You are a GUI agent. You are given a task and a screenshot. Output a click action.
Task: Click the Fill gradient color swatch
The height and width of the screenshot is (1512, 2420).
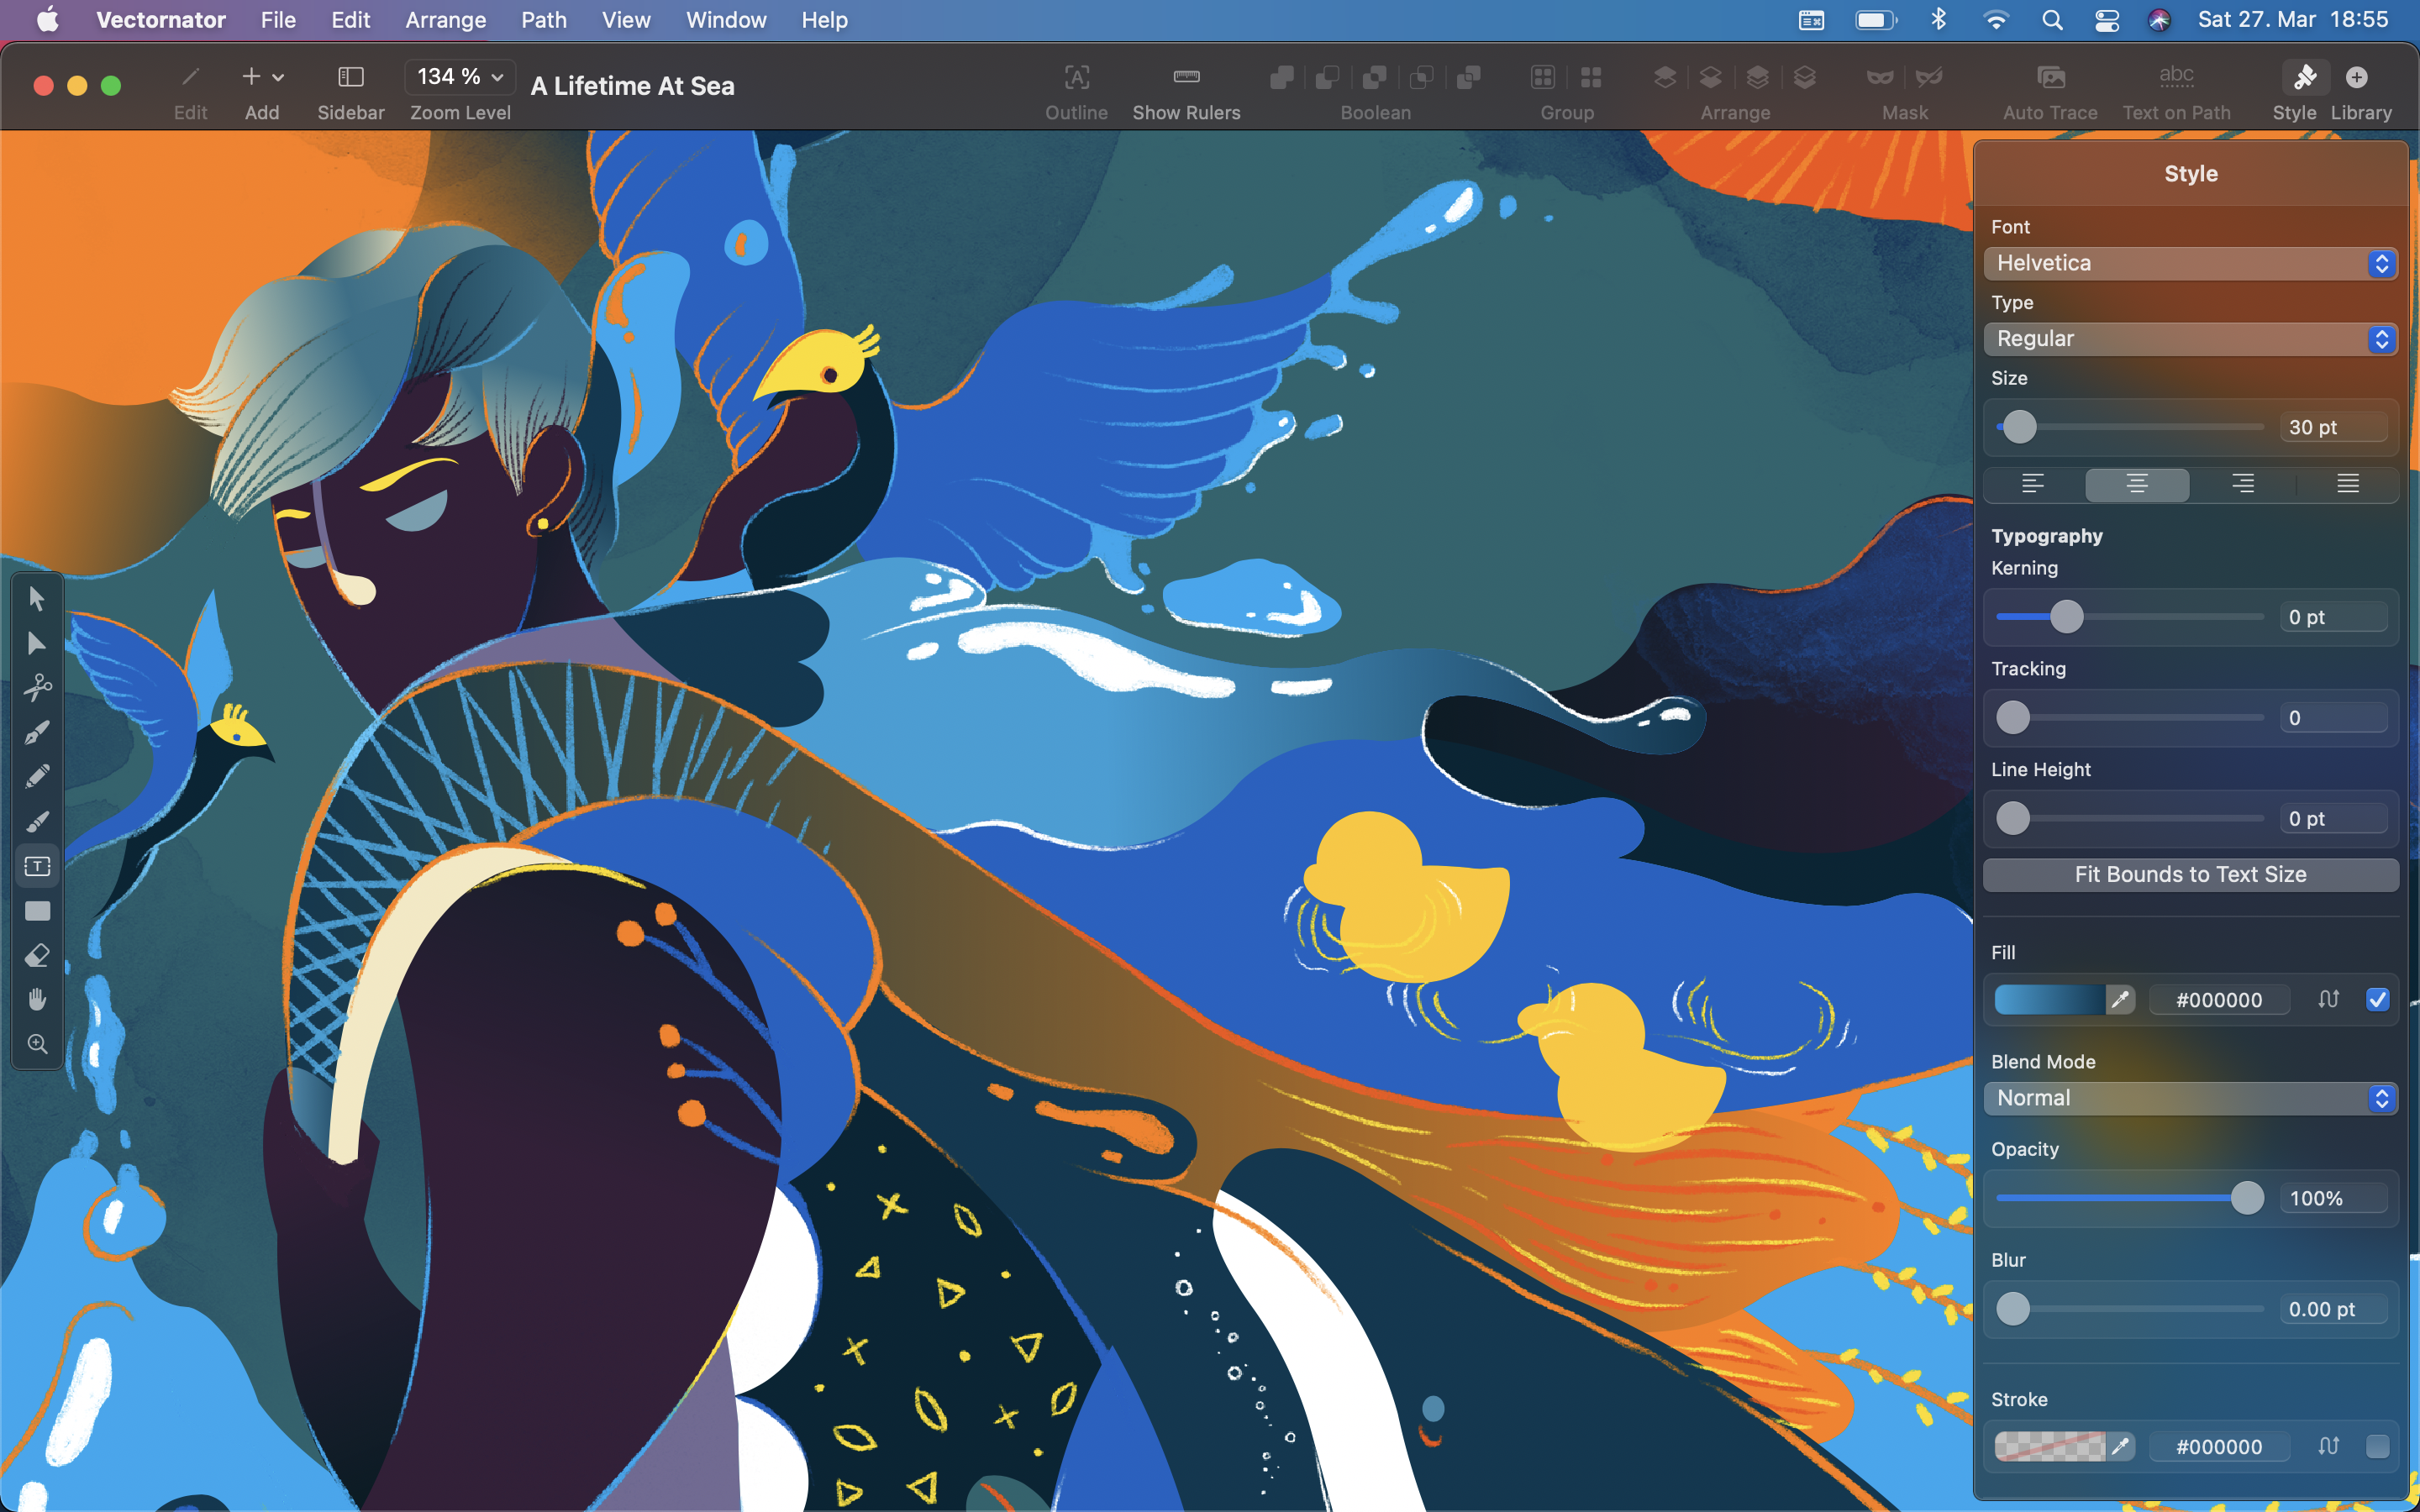pyautogui.click(x=2050, y=999)
